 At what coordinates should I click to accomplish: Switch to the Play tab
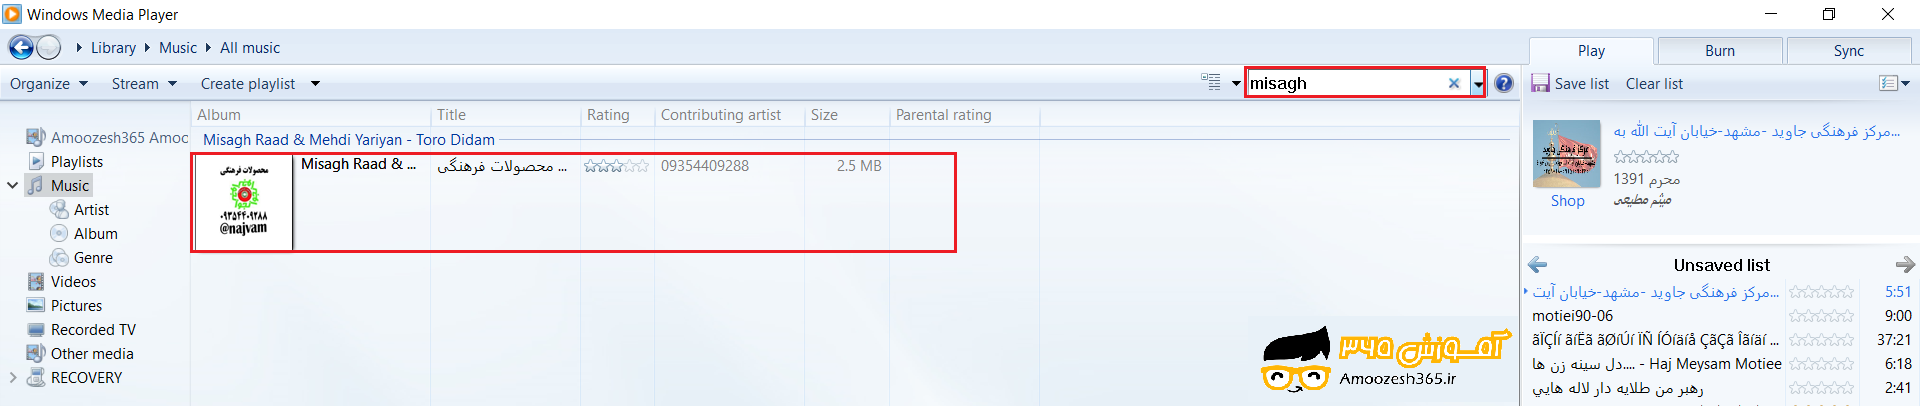1591,51
